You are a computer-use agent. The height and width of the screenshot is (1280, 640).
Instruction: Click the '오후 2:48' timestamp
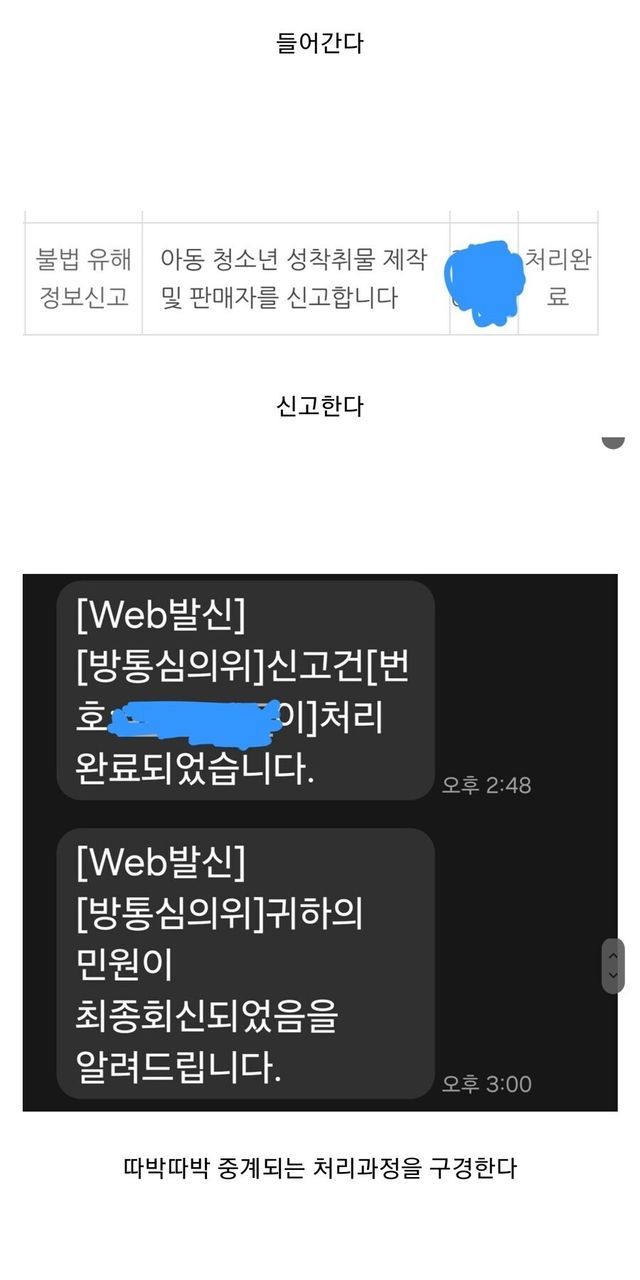487,785
